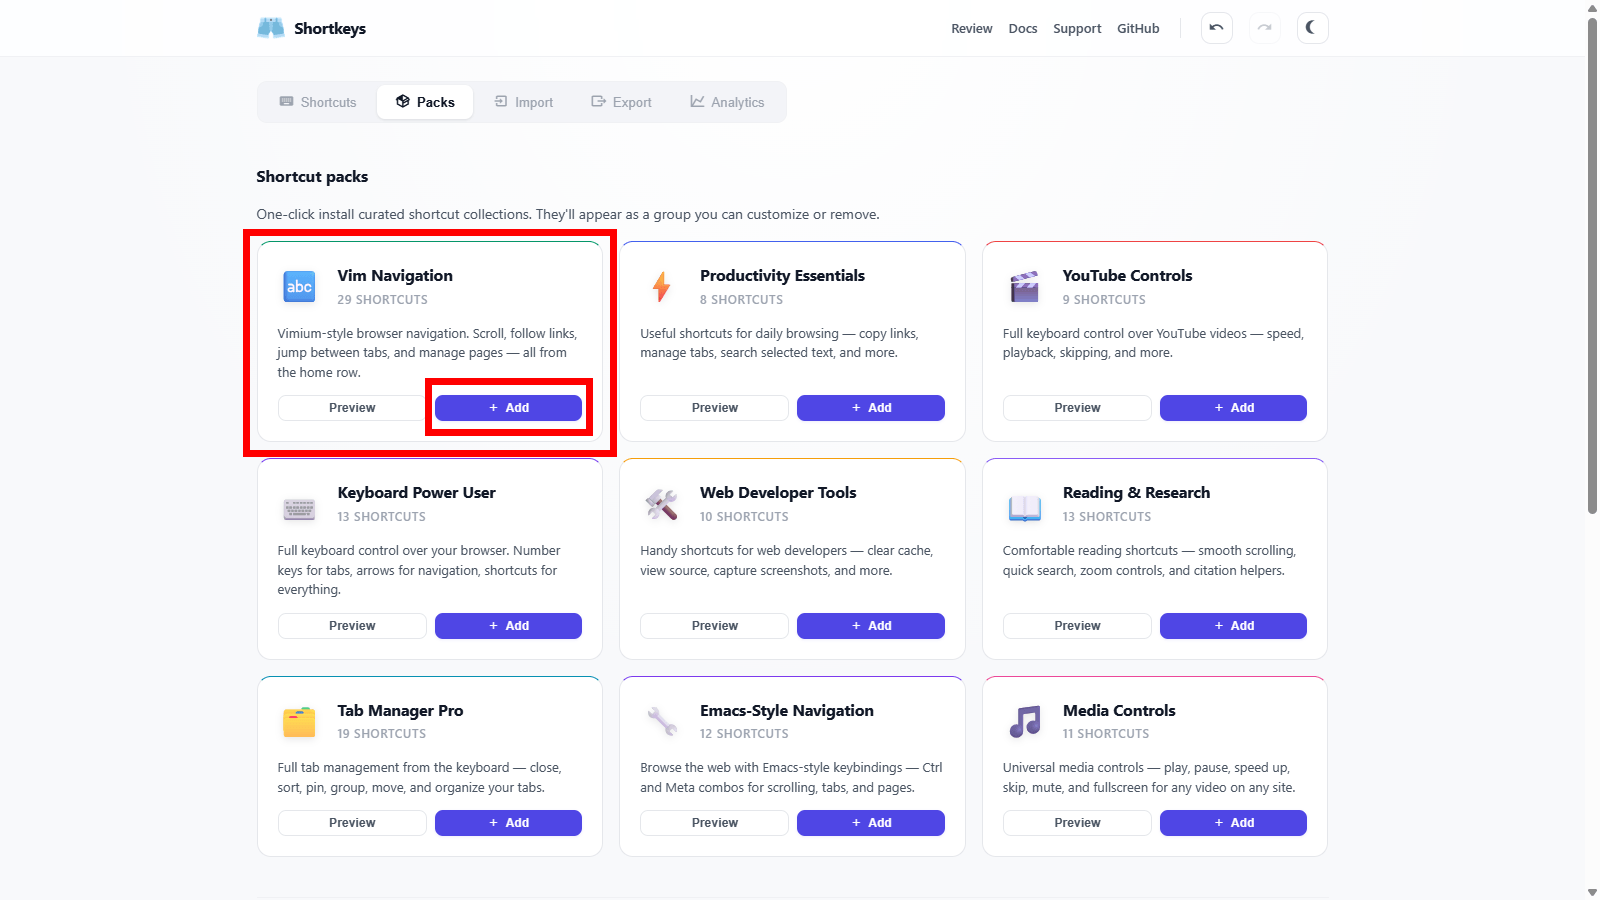This screenshot has width=1600, height=900.
Task: Open the Import tab
Action: pyautogui.click(x=524, y=102)
